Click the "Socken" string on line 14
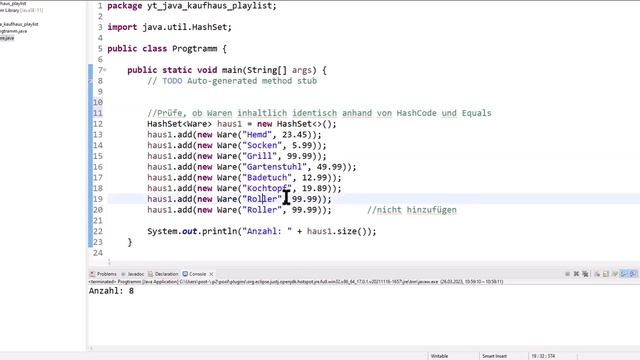The height and width of the screenshot is (360, 640). (x=262, y=145)
